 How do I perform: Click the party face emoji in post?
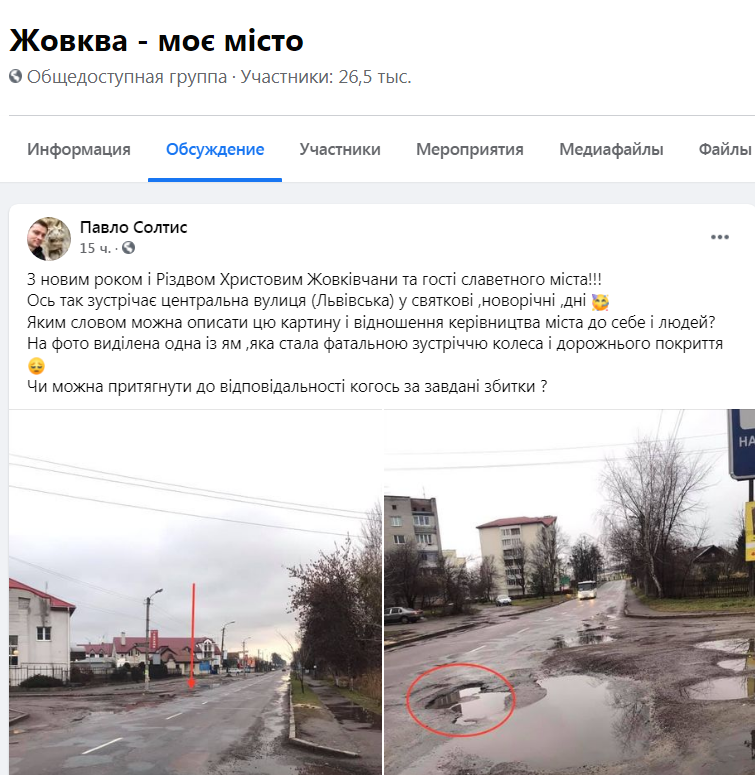600,301
